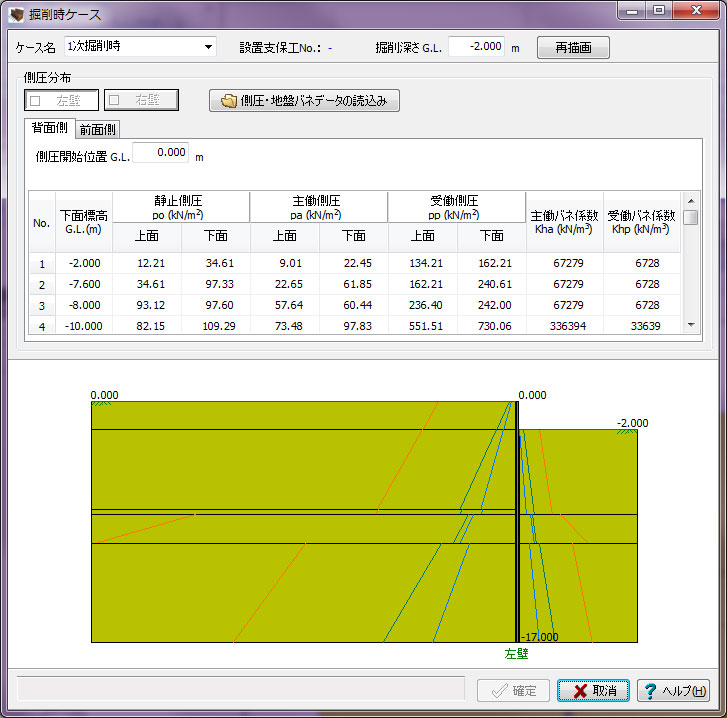The image size is (727, 718).
Task: Click the cell with value 336394
Action: pyautogui.click(x=565, y=326)
